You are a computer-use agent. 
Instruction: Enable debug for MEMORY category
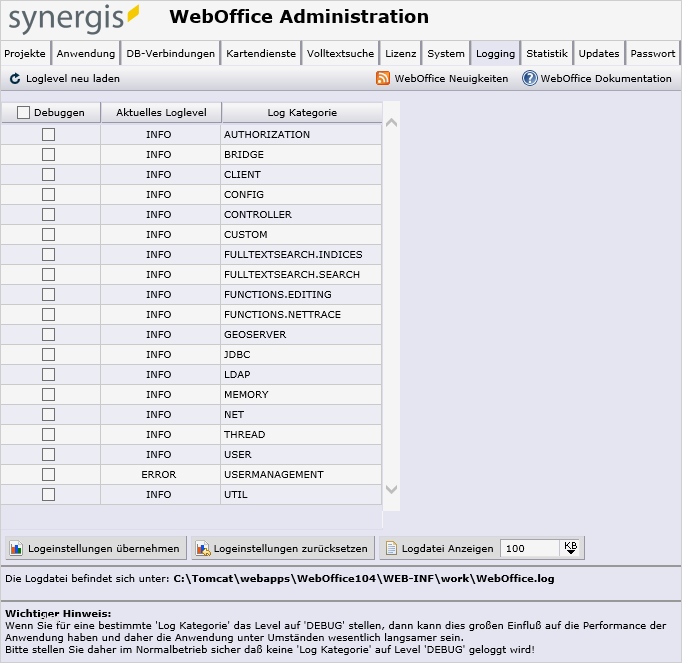pyautogui.click(x=48, y=395)
